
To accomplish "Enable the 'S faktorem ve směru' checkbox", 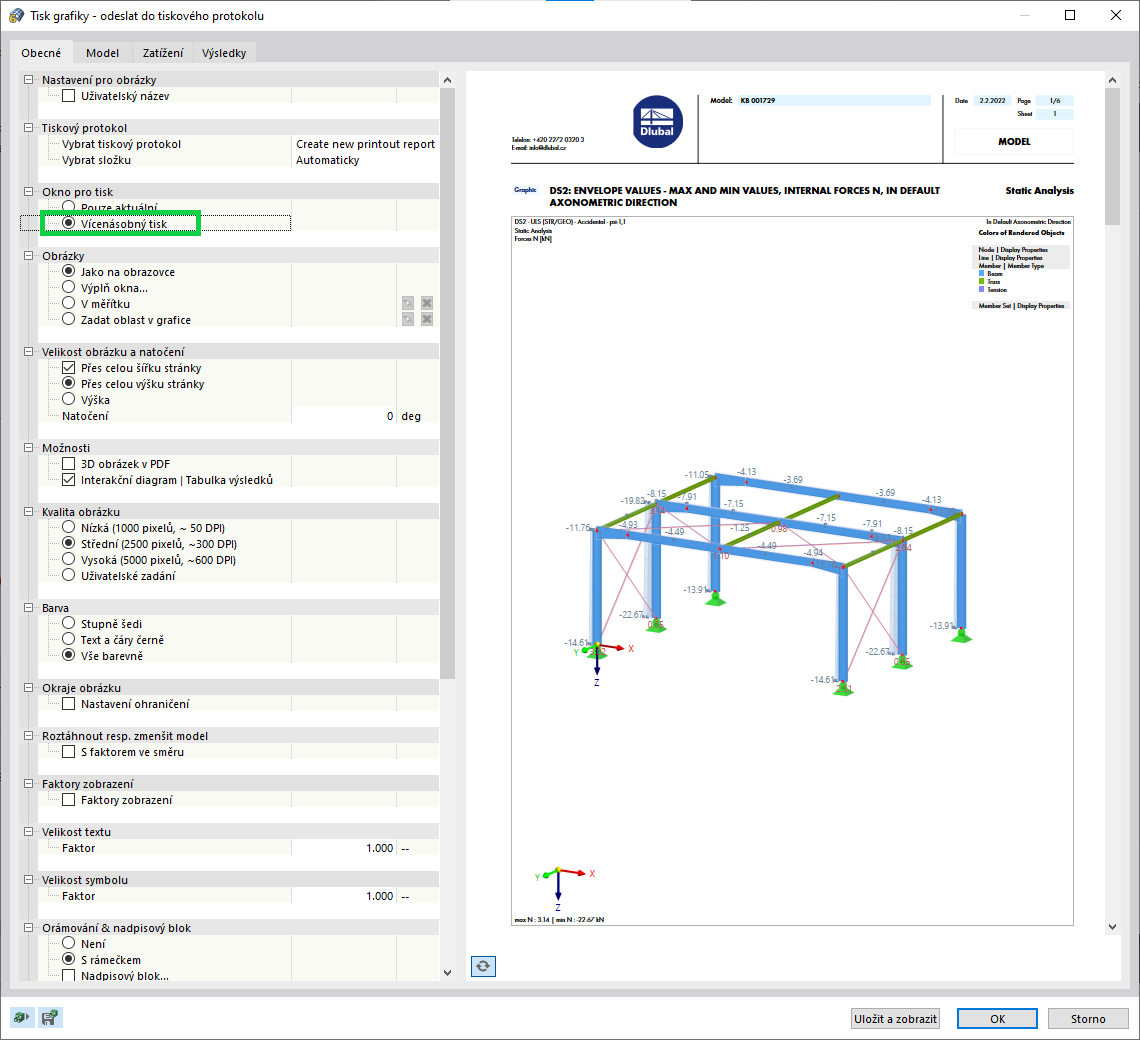I will (68, 751).
